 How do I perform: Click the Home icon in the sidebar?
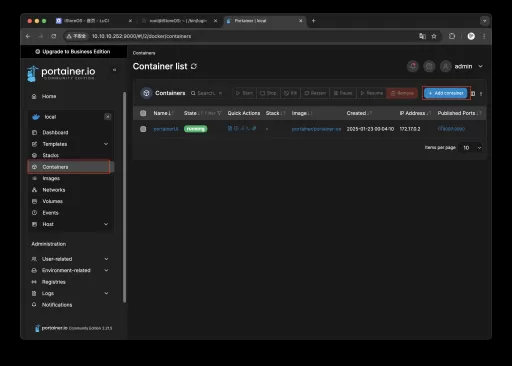34,96
